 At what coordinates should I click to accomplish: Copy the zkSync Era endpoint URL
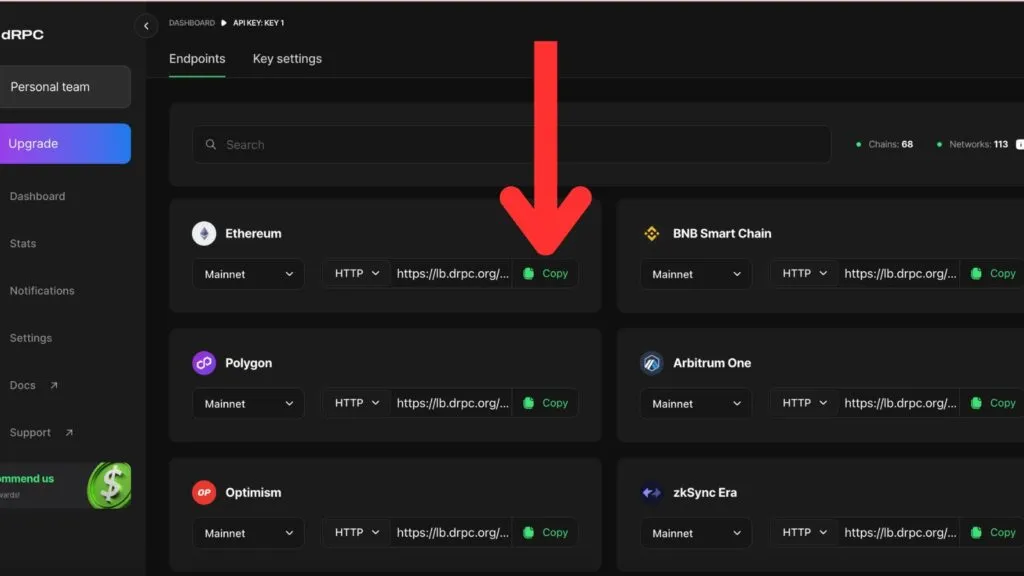click(x=993, y=532)
